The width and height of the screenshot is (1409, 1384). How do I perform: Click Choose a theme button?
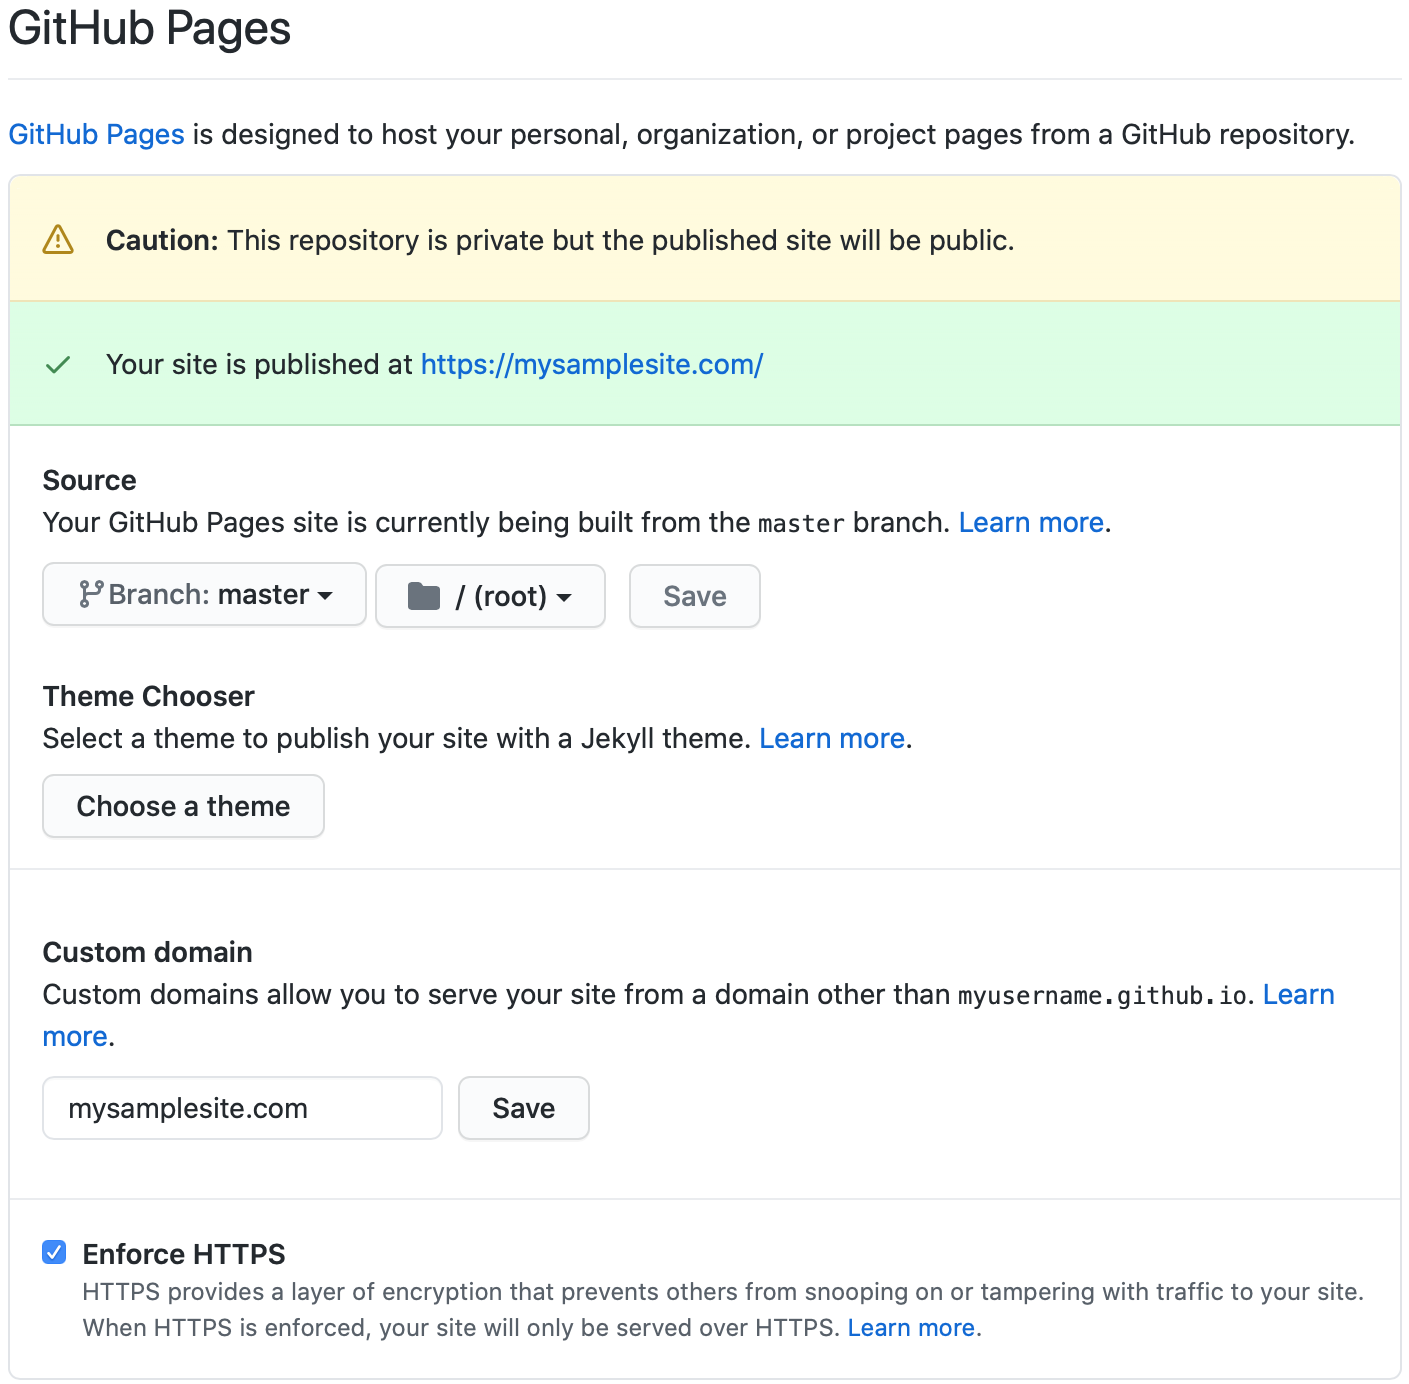click(x=183, y=806)
